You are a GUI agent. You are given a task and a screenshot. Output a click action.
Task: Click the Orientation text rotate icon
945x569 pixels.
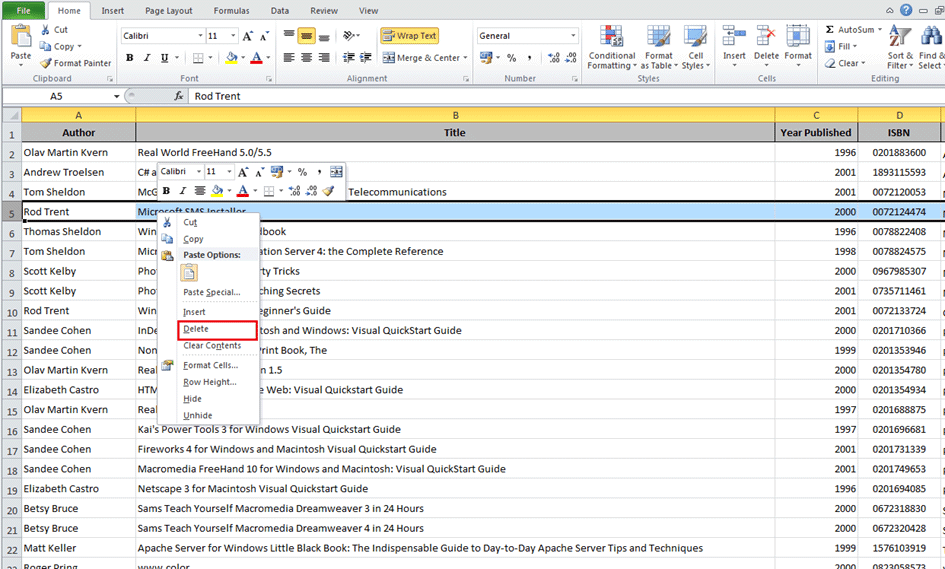[x=348, y=36]
